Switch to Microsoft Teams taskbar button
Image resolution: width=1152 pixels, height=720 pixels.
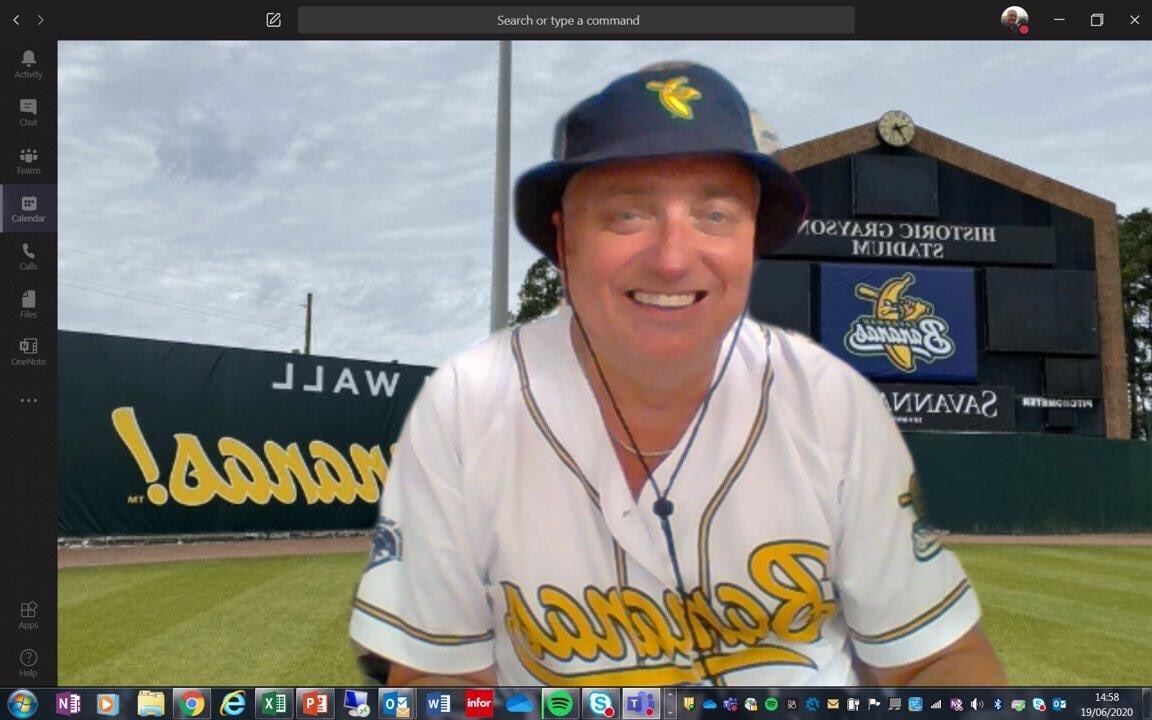pyautogui.click(x=641, y=704)
